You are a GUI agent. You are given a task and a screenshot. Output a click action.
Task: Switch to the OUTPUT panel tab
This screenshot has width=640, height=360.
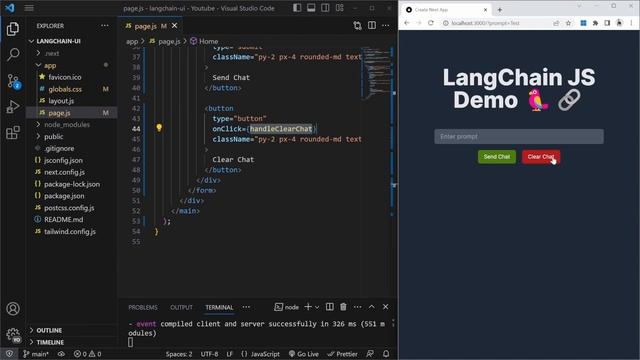[x=181, y=307]
